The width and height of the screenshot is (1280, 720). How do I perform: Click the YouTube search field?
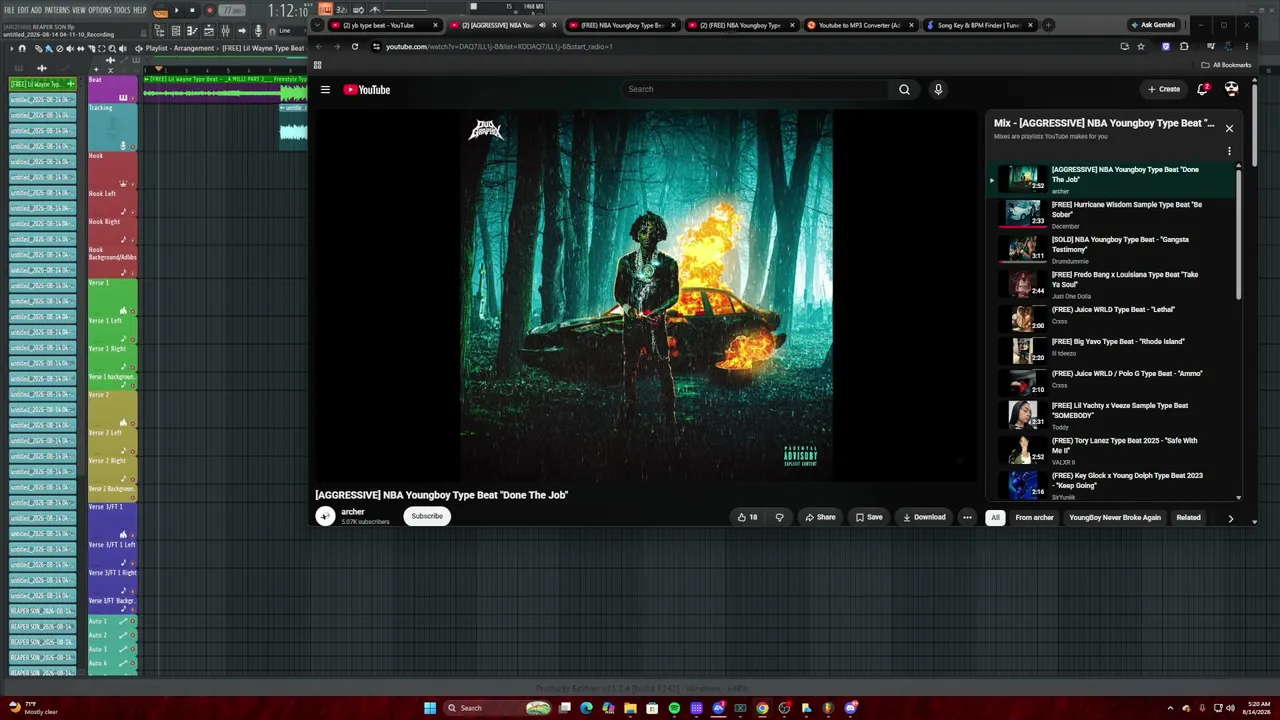[754, 89]
